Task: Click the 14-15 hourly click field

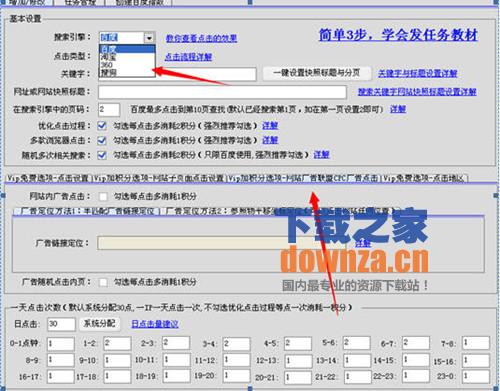Action: (x=416, y=360)
